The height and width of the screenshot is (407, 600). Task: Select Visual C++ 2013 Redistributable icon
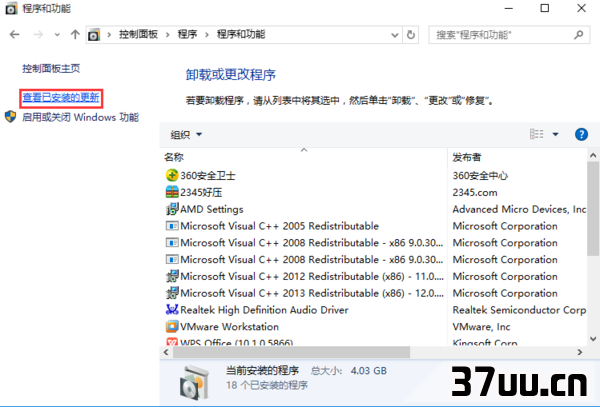[x=172, y=293]
